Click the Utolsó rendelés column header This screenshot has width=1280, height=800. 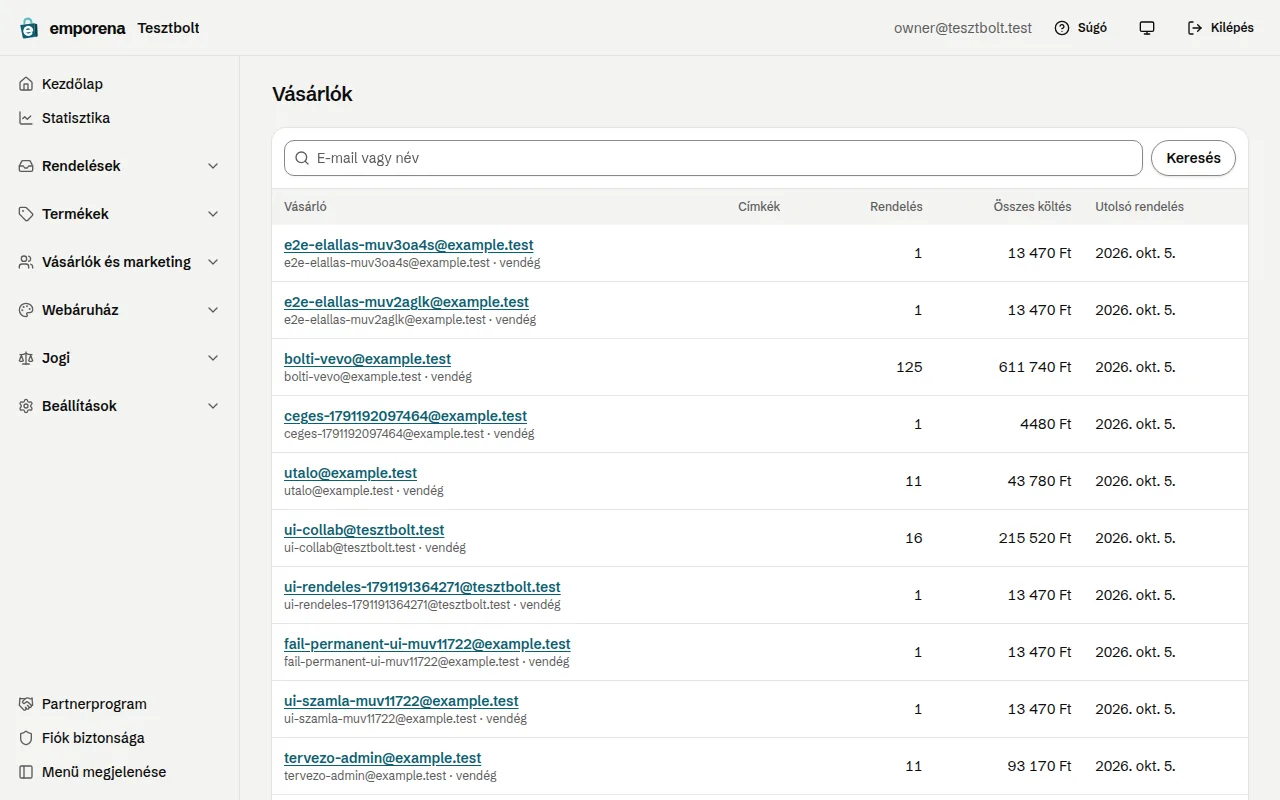1139,207
